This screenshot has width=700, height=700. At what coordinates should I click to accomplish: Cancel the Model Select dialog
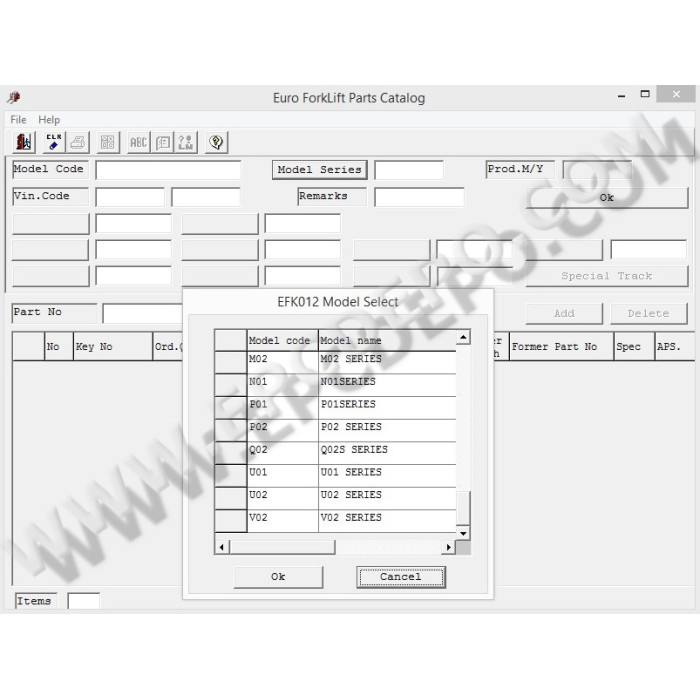(x=401, y=577)
